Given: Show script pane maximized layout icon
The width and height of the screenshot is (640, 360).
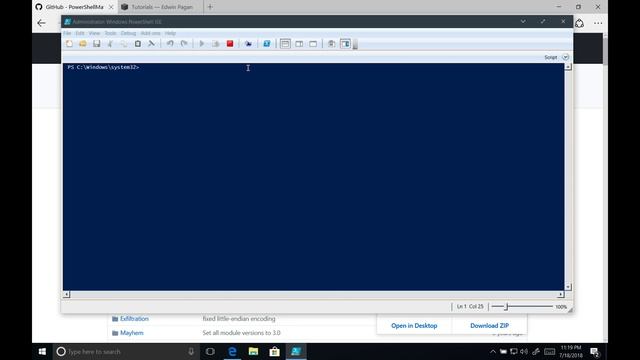Looking at the screenshot, I should pyautogui.click(x=313, y=44).
